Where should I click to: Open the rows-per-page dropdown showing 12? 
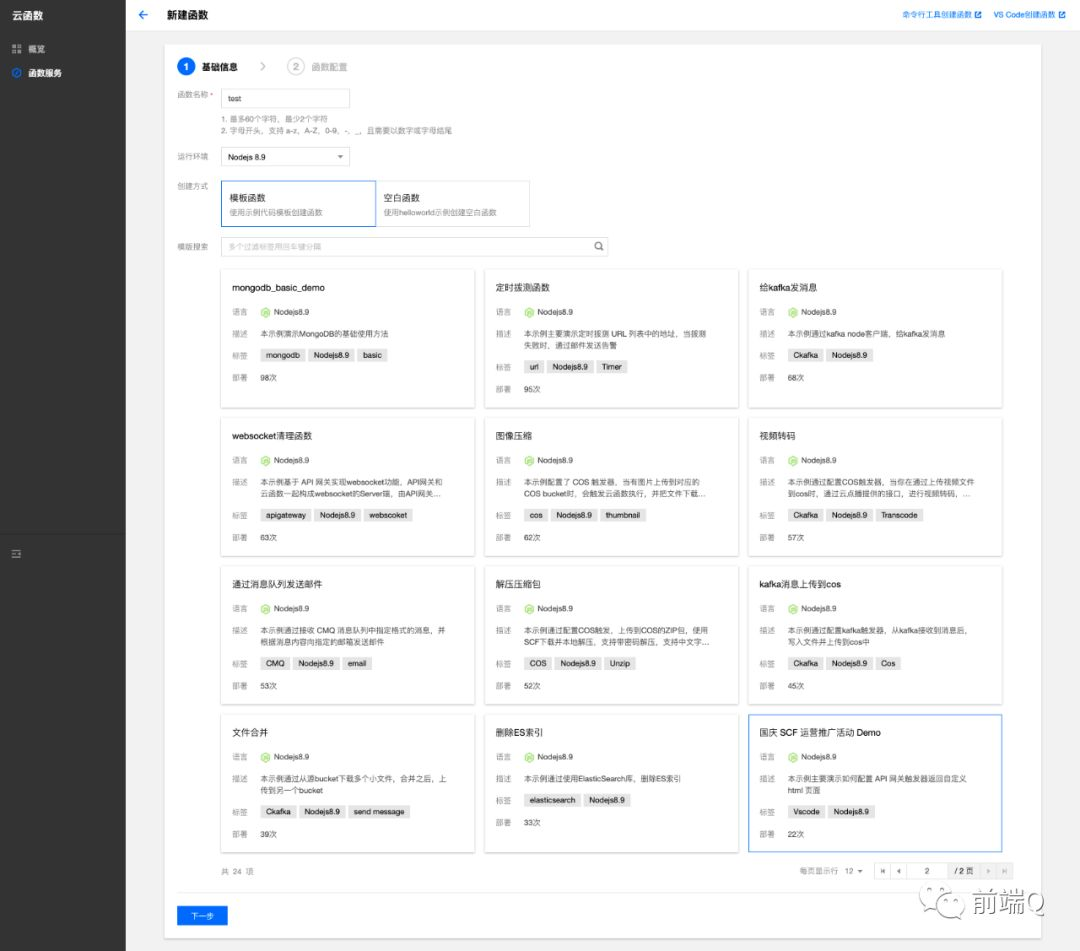(x=853, y=871)
